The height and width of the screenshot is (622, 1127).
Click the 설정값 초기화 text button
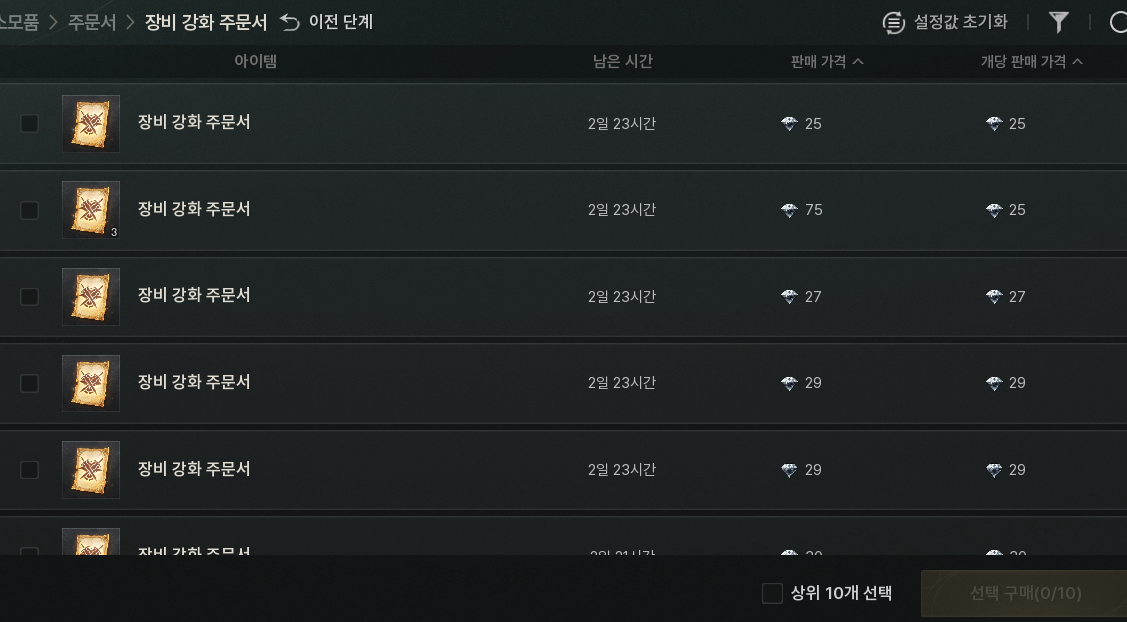pos(960,22)
